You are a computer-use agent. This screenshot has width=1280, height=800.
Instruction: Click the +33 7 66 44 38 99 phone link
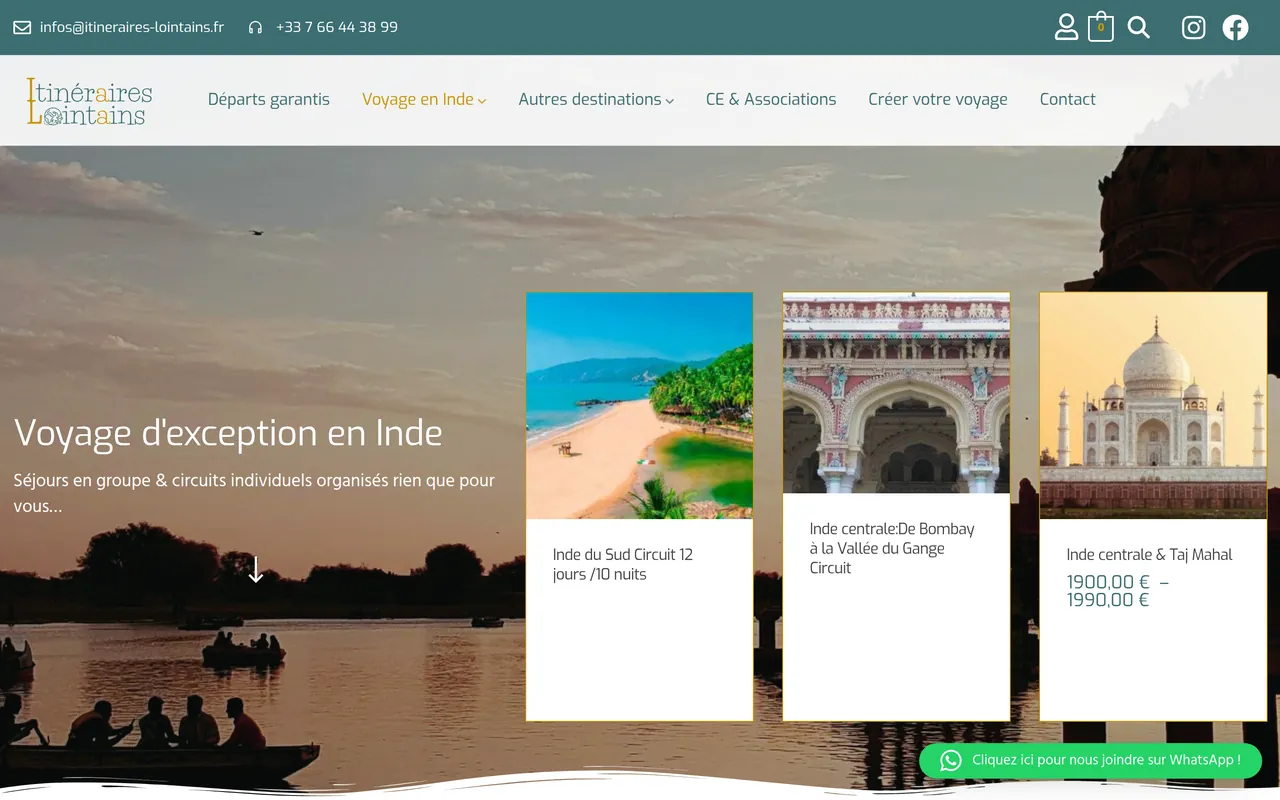pyautogui.click(x=337, y=27)
